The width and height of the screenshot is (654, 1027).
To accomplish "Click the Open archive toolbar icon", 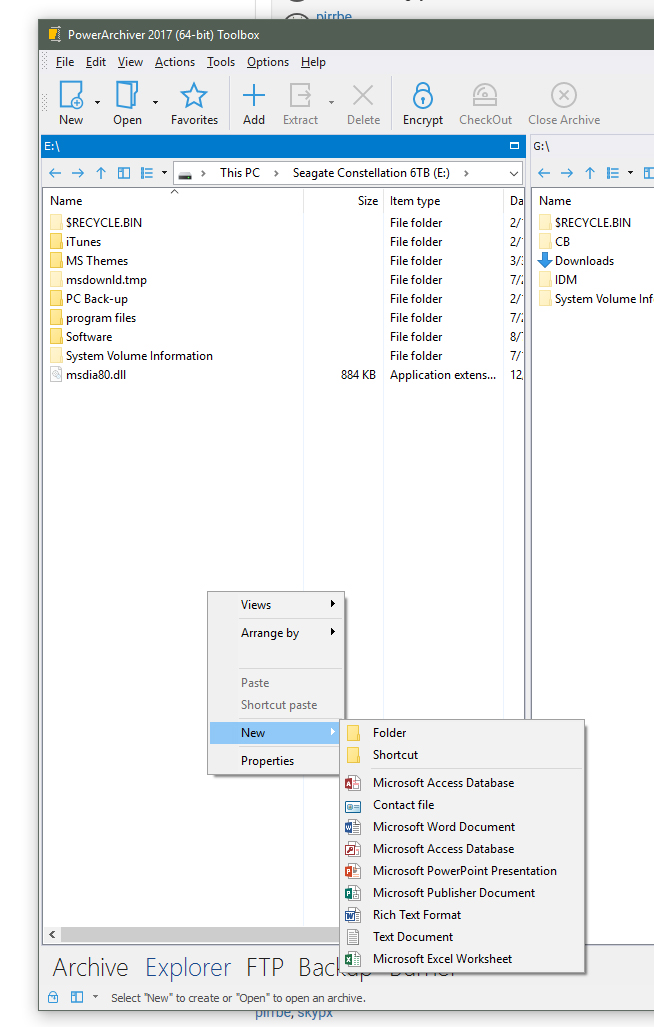I will [127, 96].
